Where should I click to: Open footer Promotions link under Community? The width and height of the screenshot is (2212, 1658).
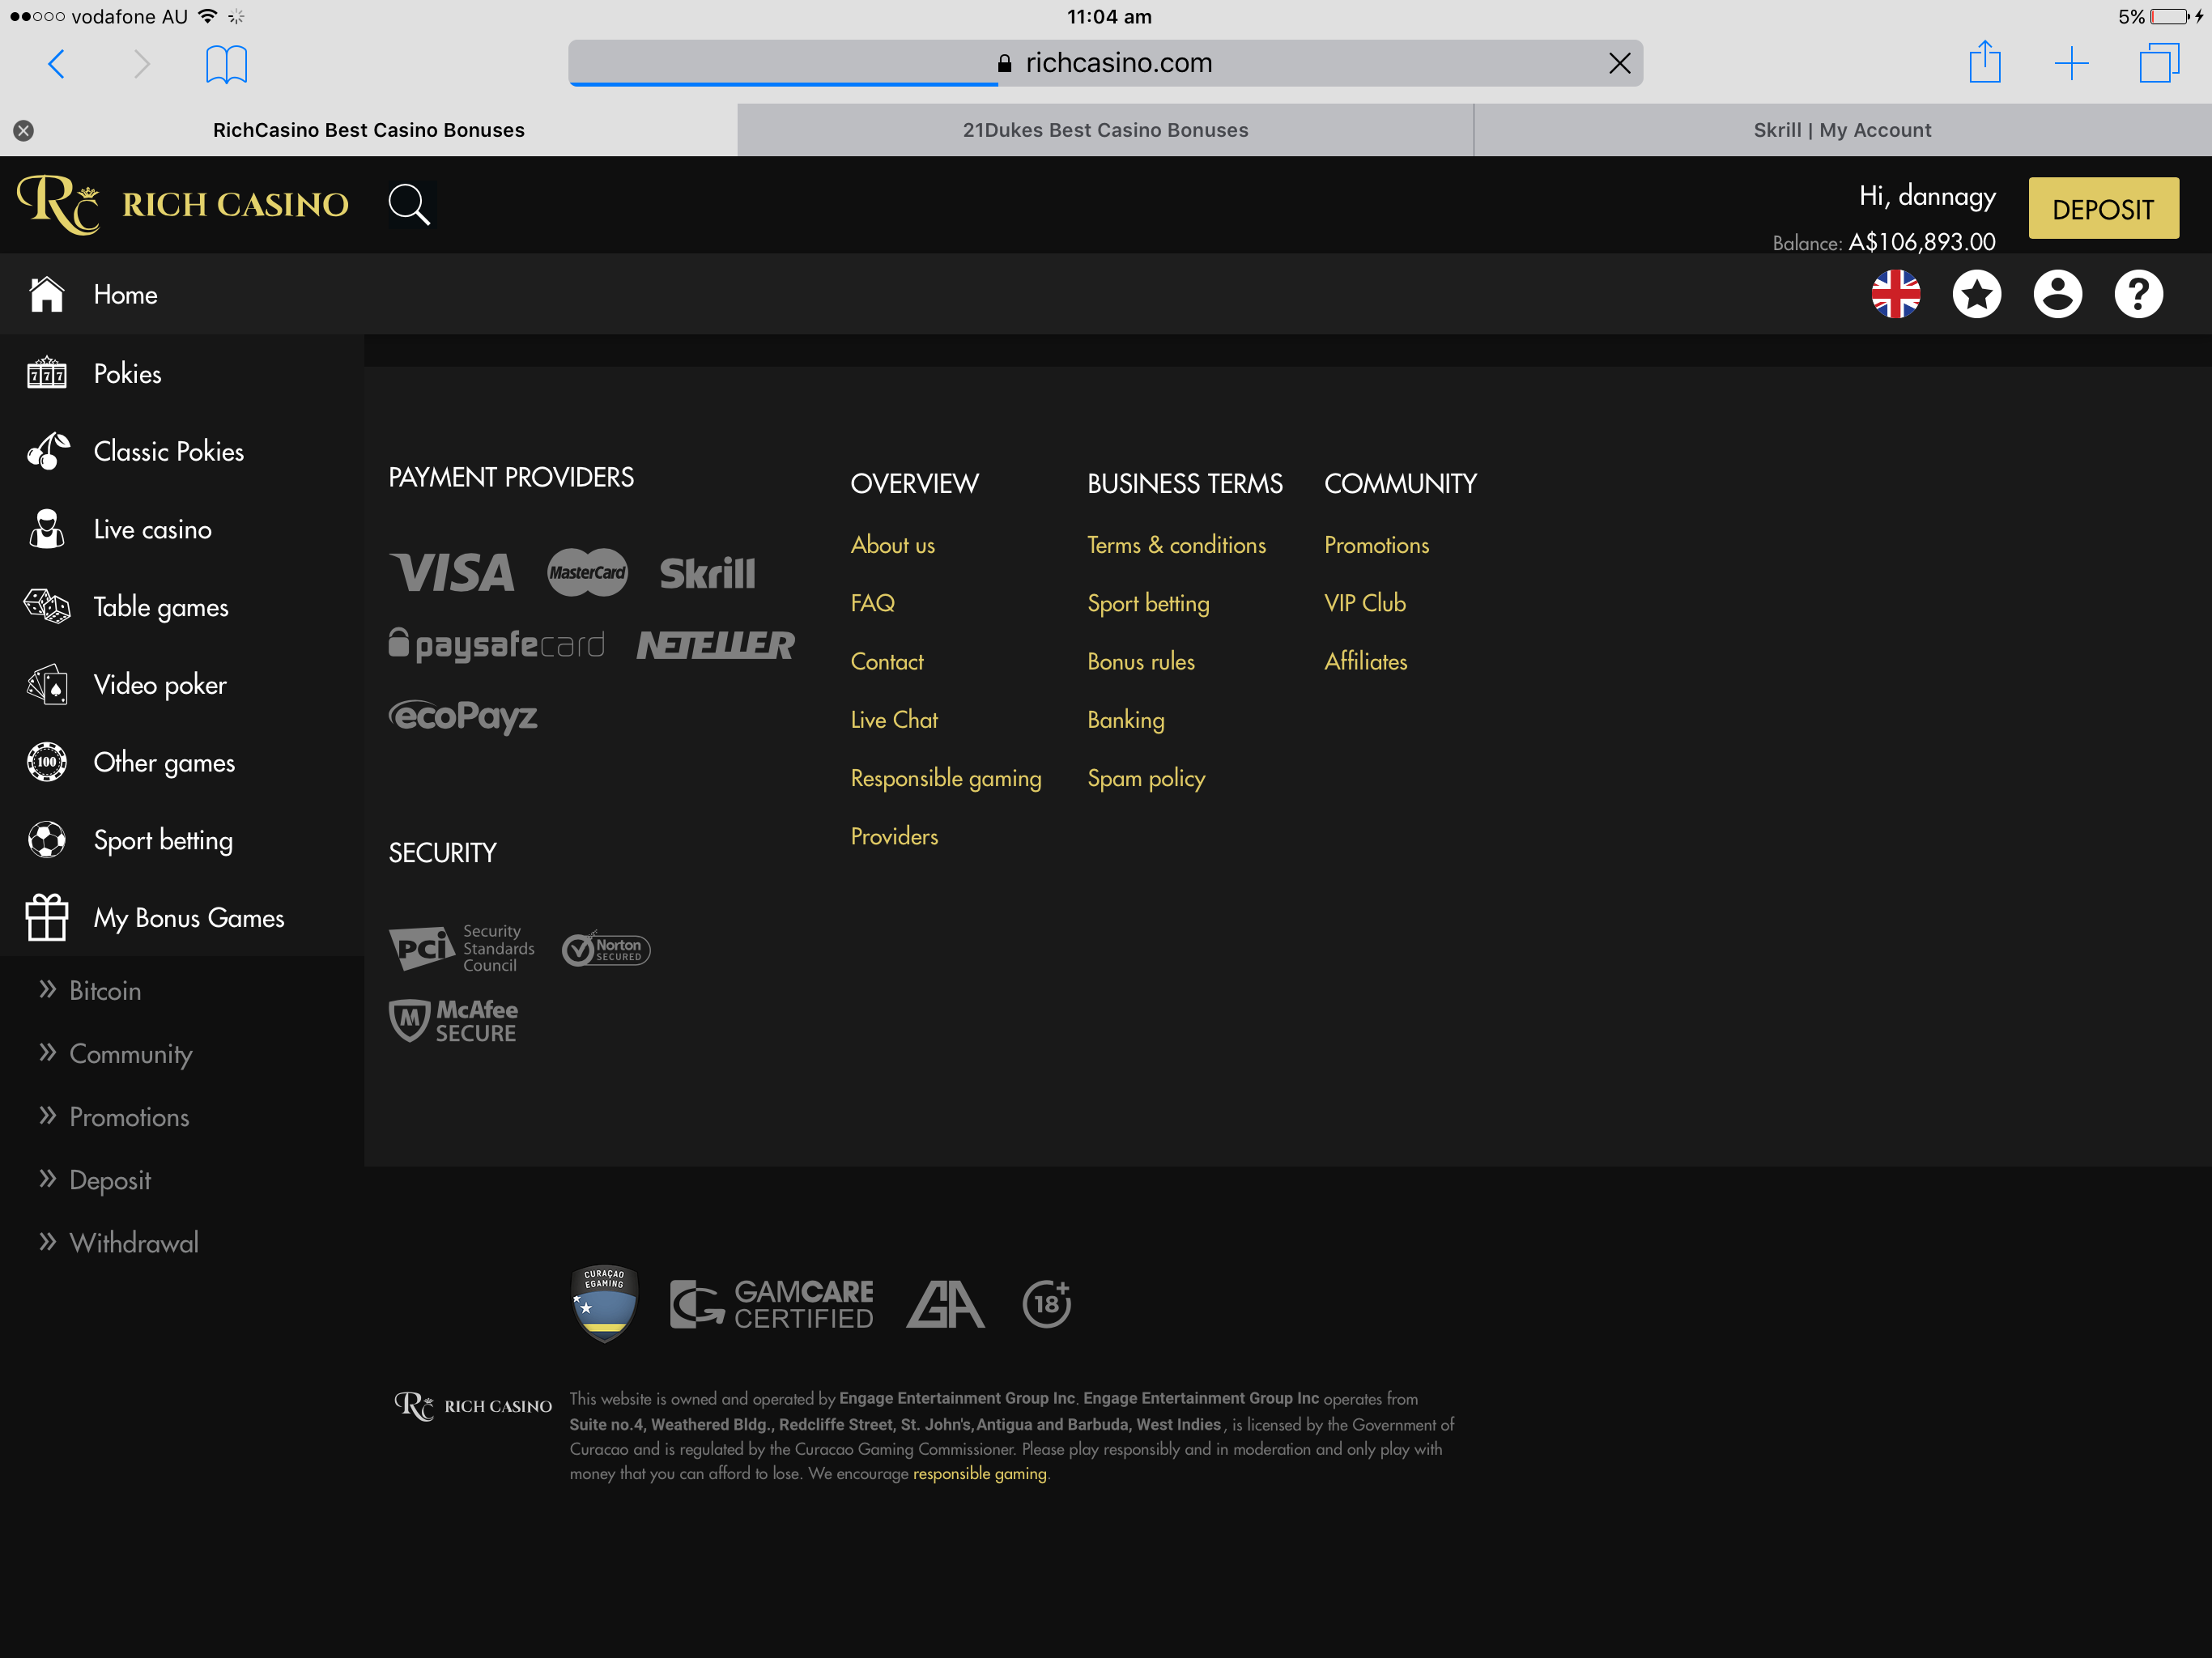tap(1376, 545)
